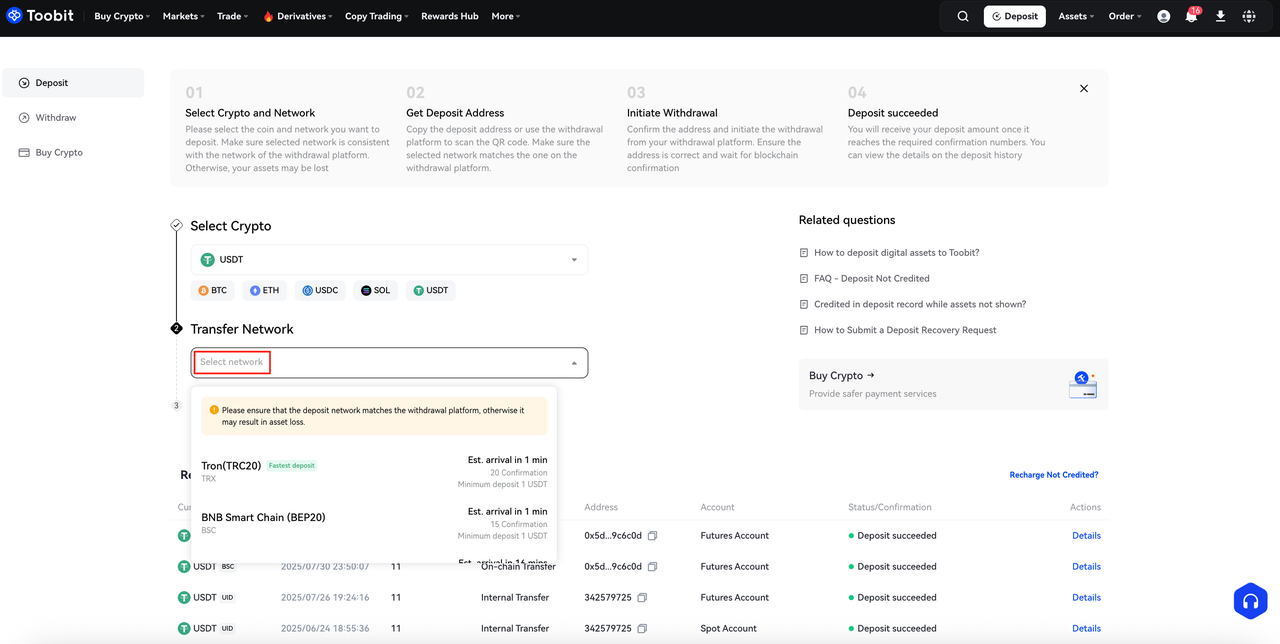Viewport: 1280px width, 644px height.
Task: Click the Recharge Not Credited? link
Action: 1054,475
